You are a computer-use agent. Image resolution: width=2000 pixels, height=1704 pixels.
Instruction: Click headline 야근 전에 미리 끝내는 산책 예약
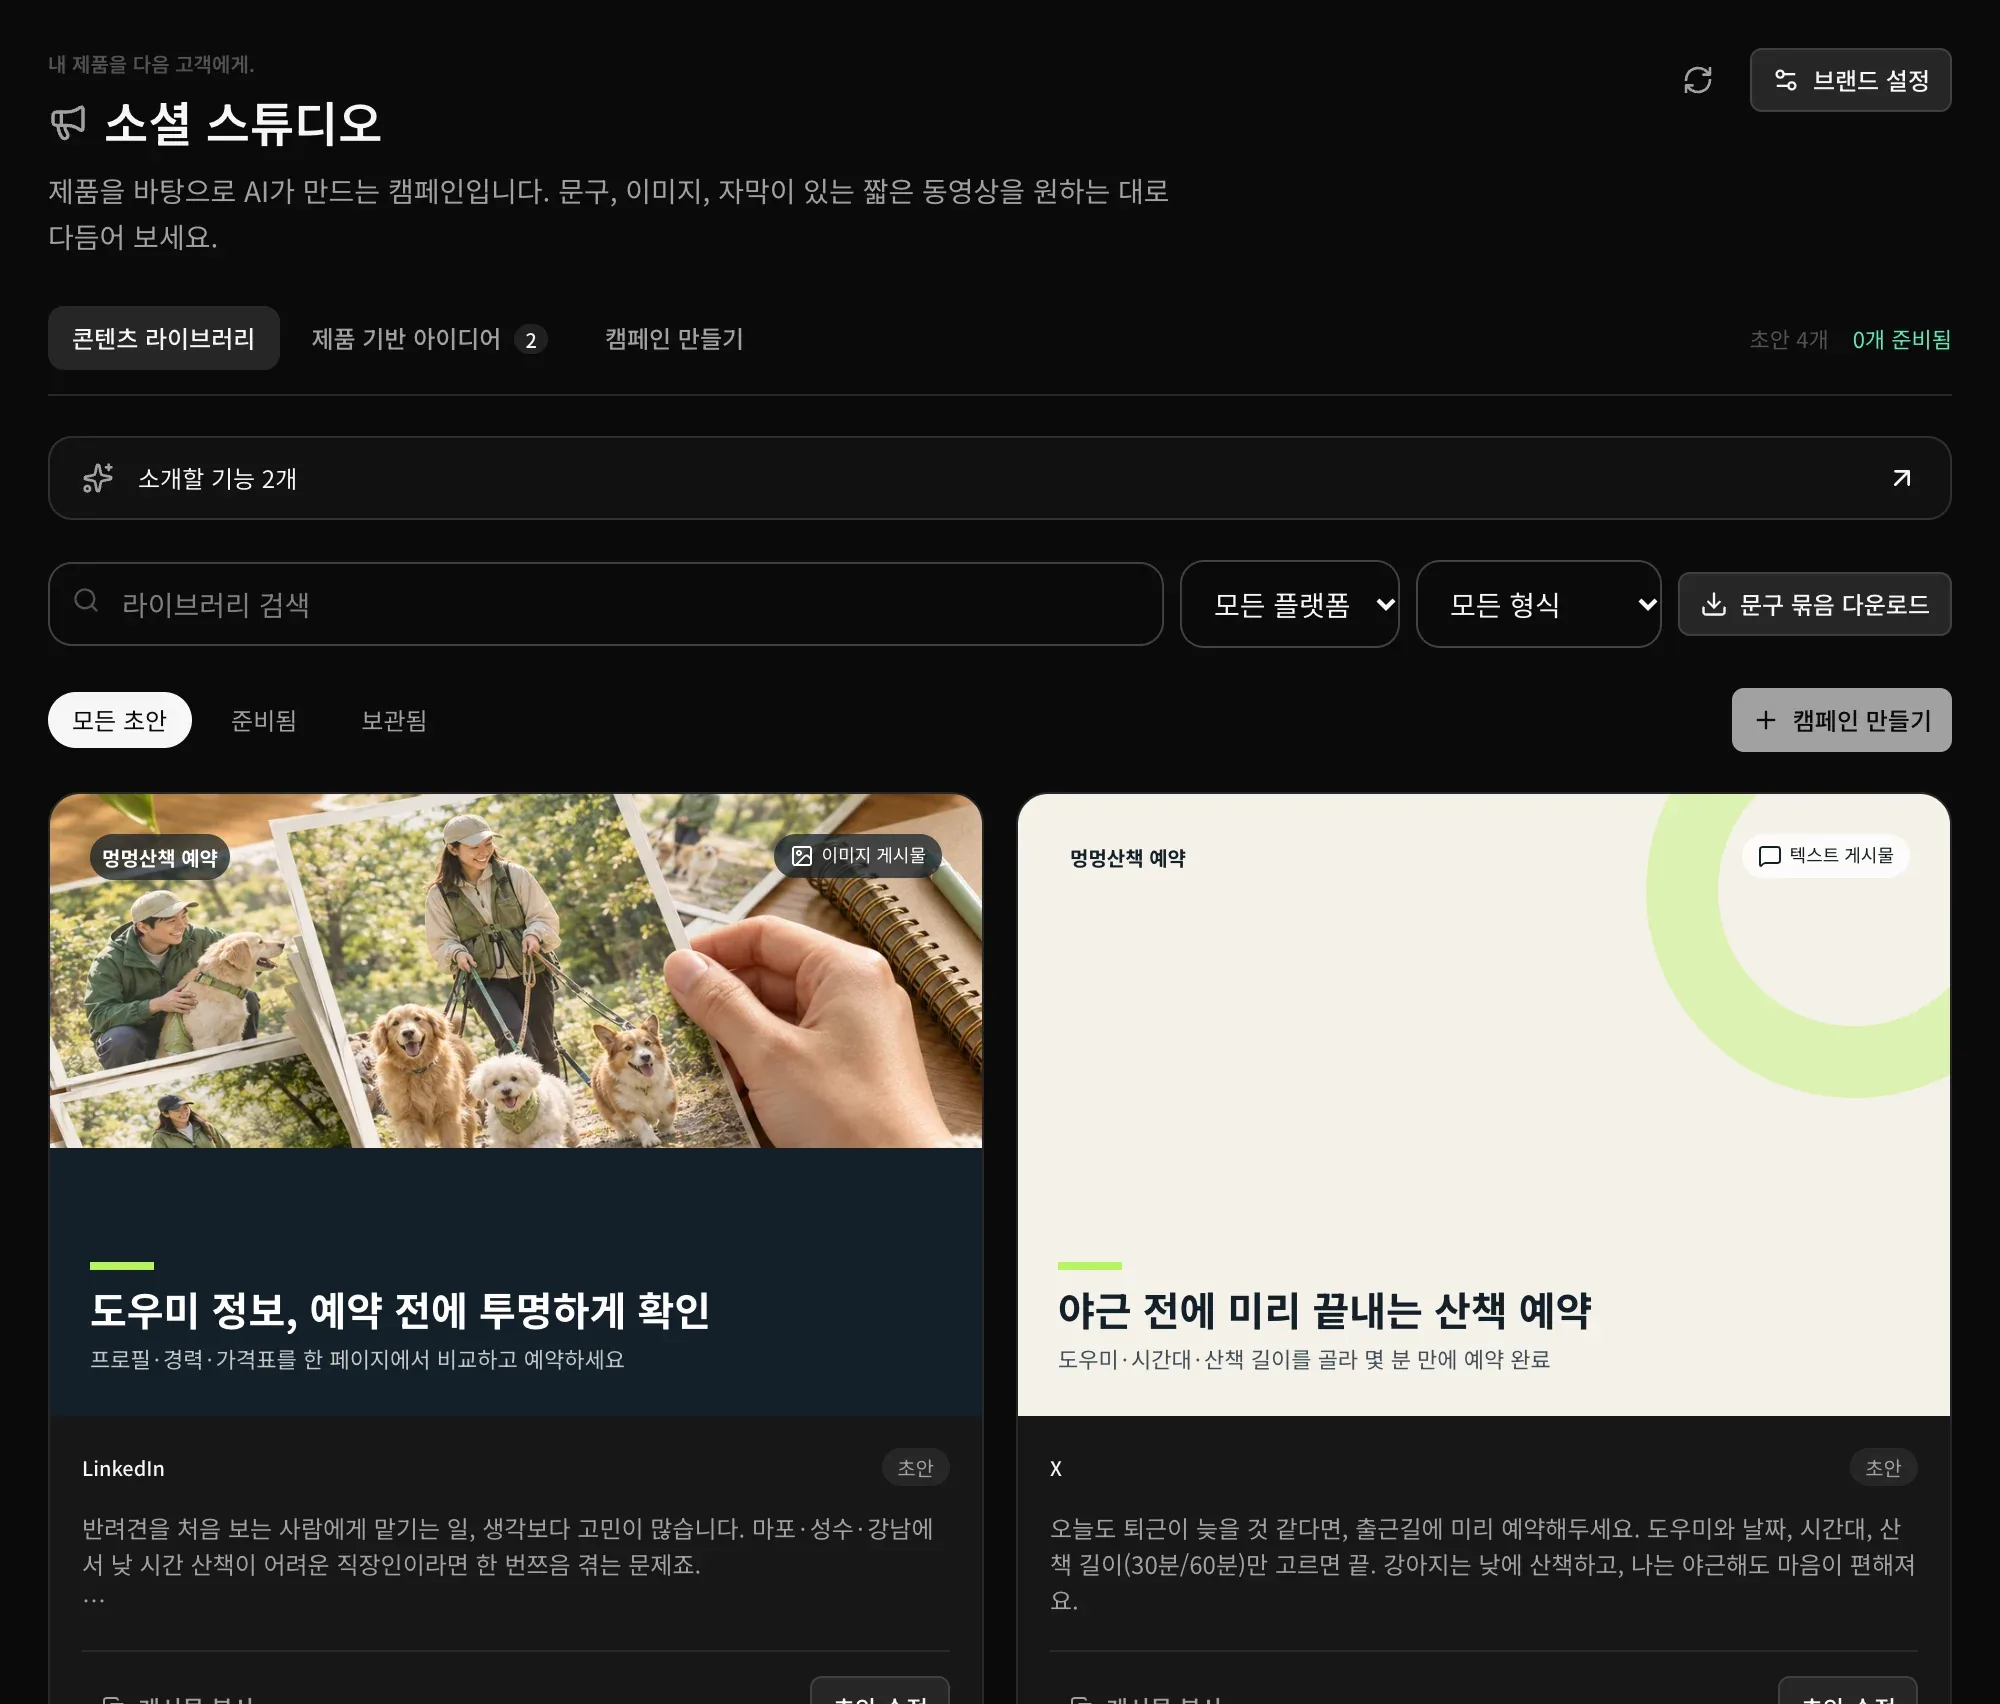coord(1324,1310)
